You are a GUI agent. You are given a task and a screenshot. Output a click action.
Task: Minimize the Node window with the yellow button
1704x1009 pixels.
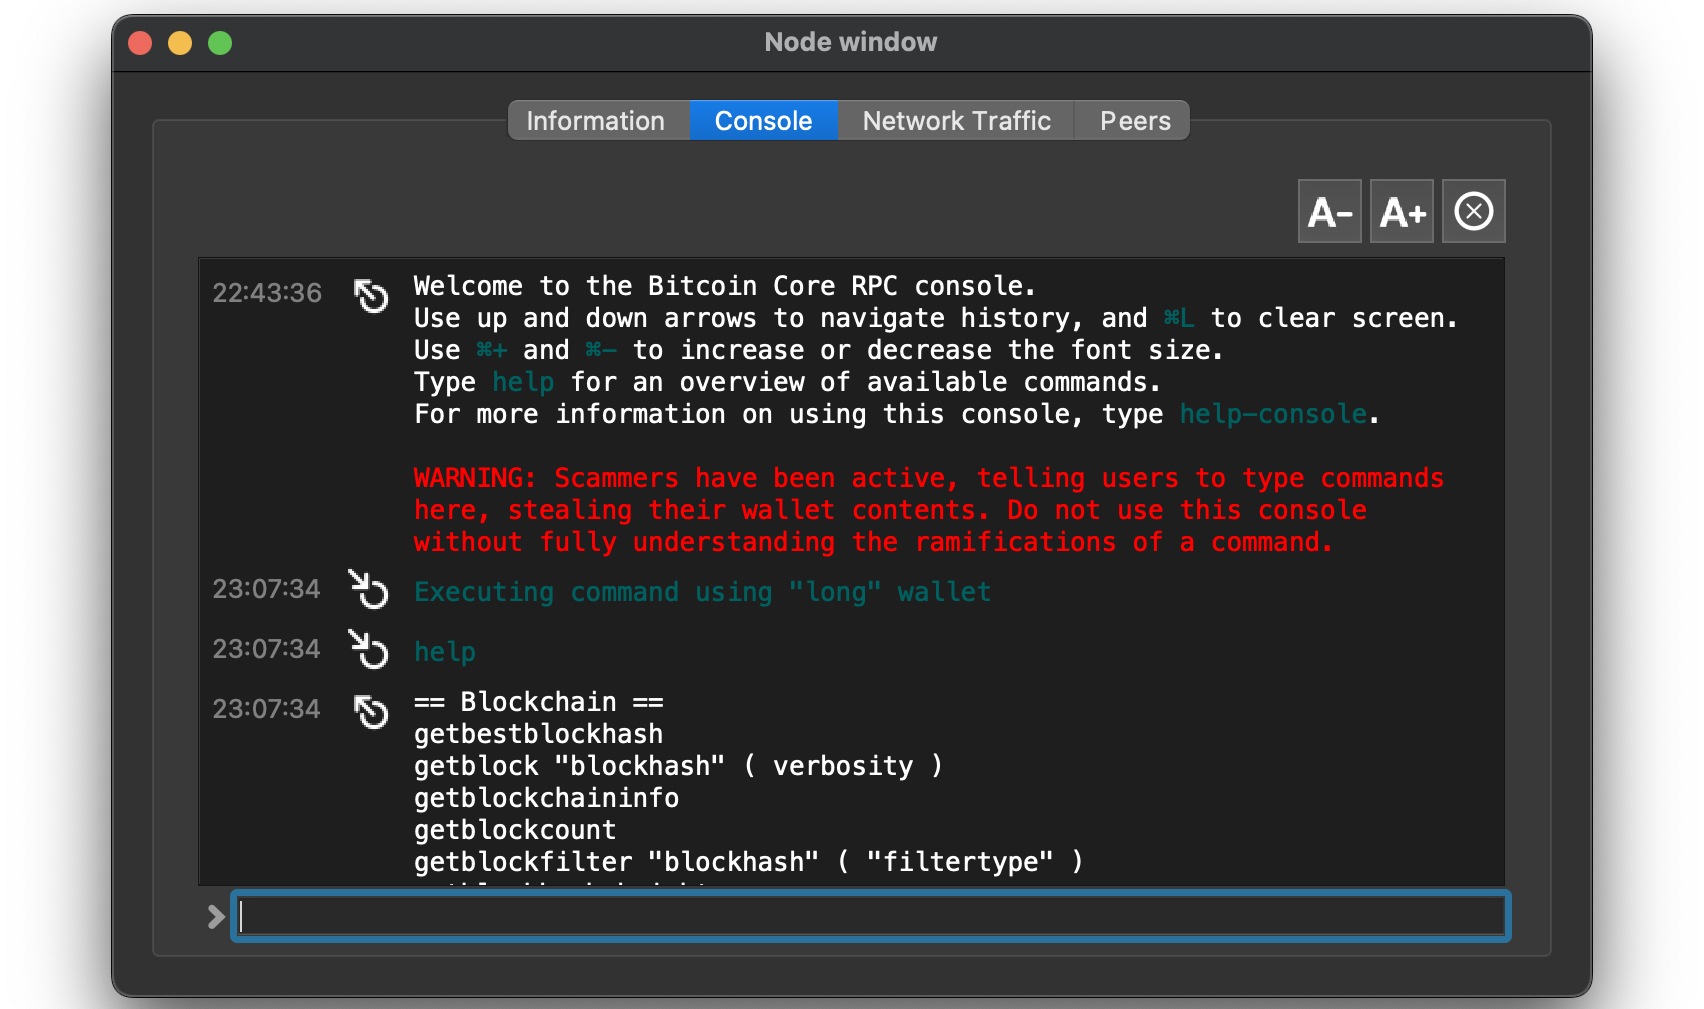click(180, 43)
